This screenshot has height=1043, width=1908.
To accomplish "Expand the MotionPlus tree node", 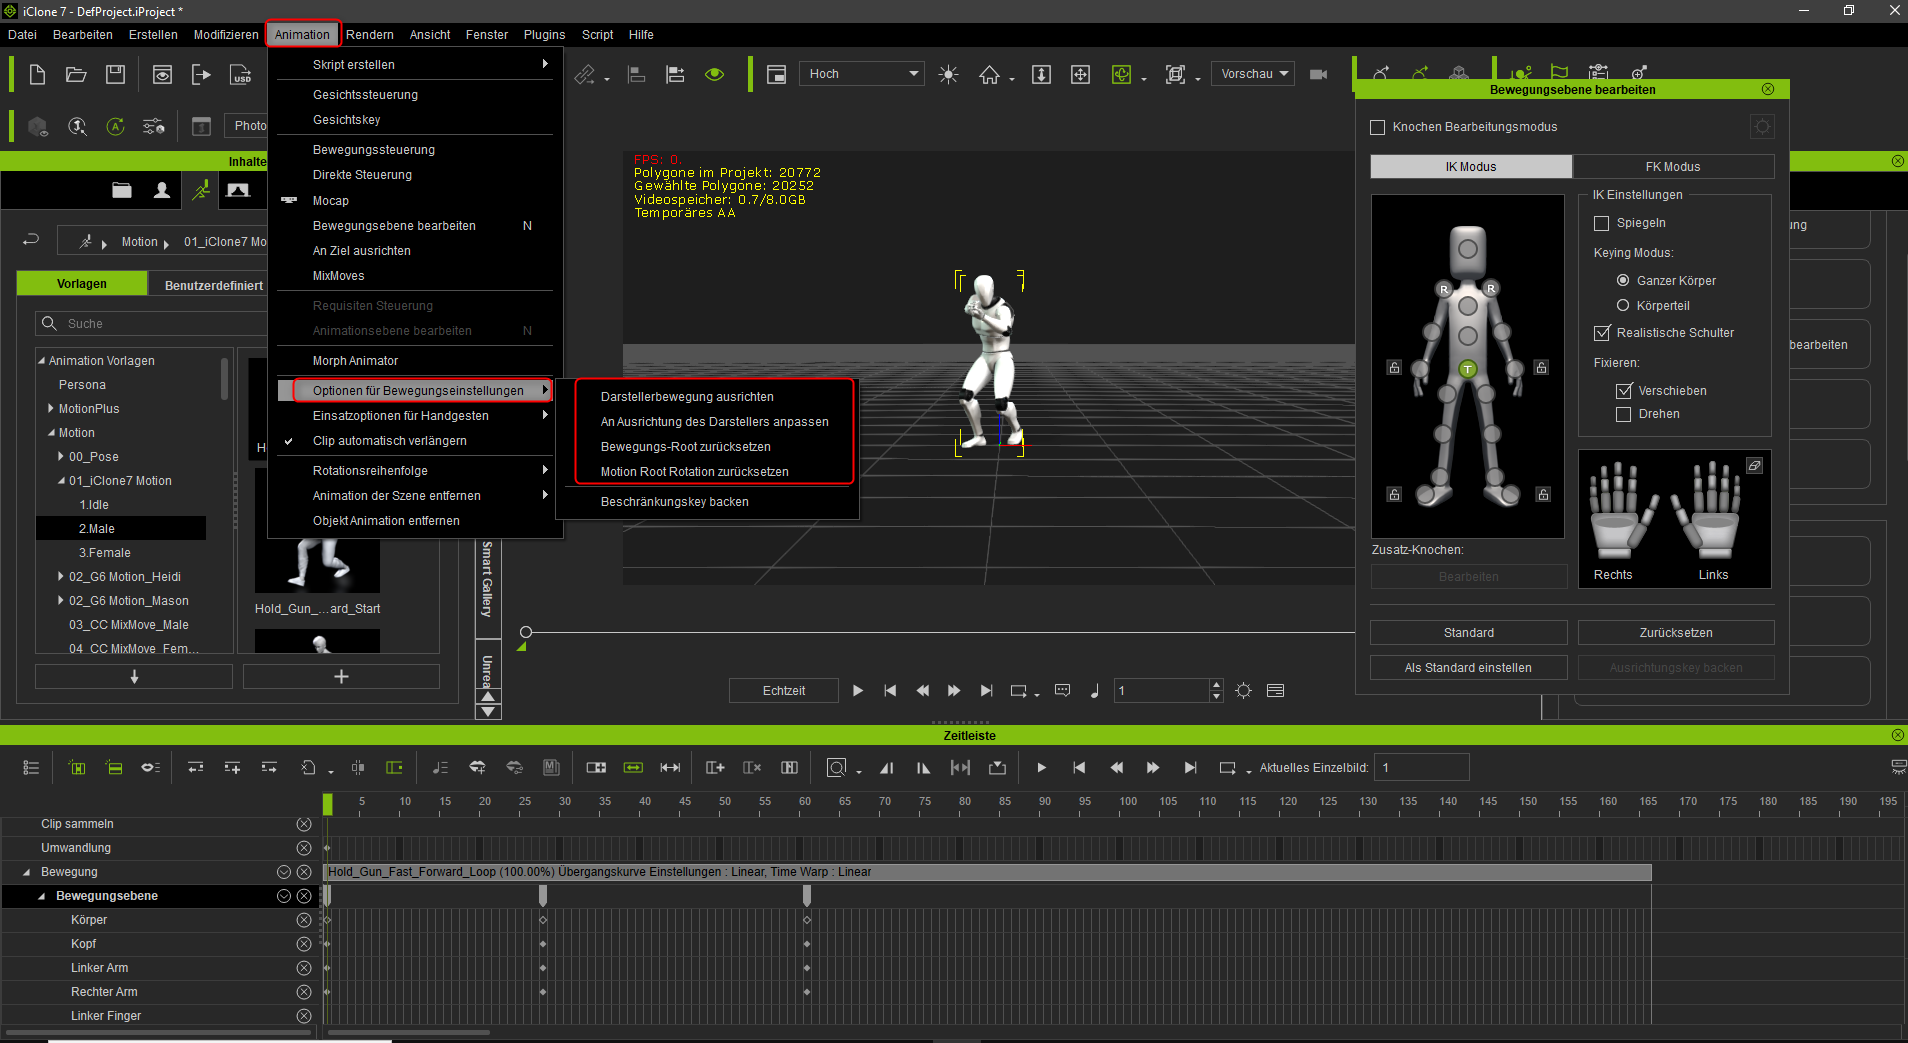I will click(51, 408).
